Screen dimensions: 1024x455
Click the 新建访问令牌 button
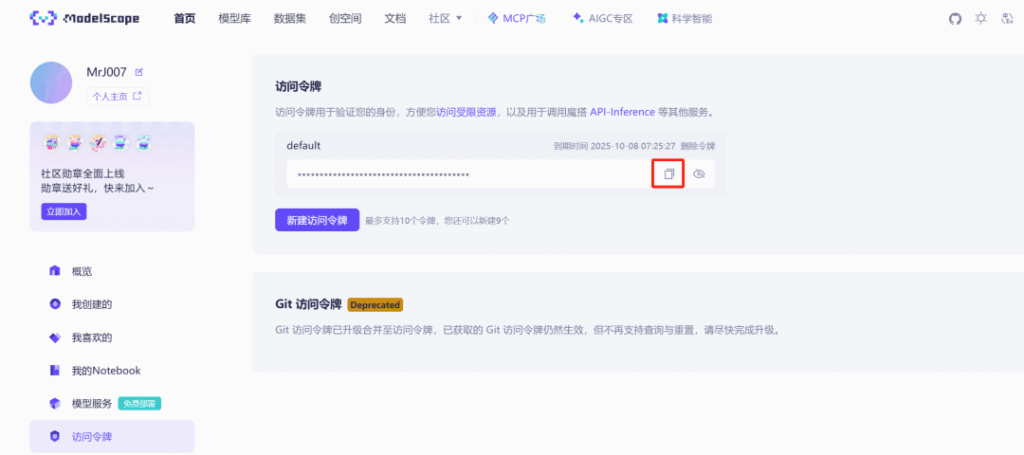[x=316, y=220]
